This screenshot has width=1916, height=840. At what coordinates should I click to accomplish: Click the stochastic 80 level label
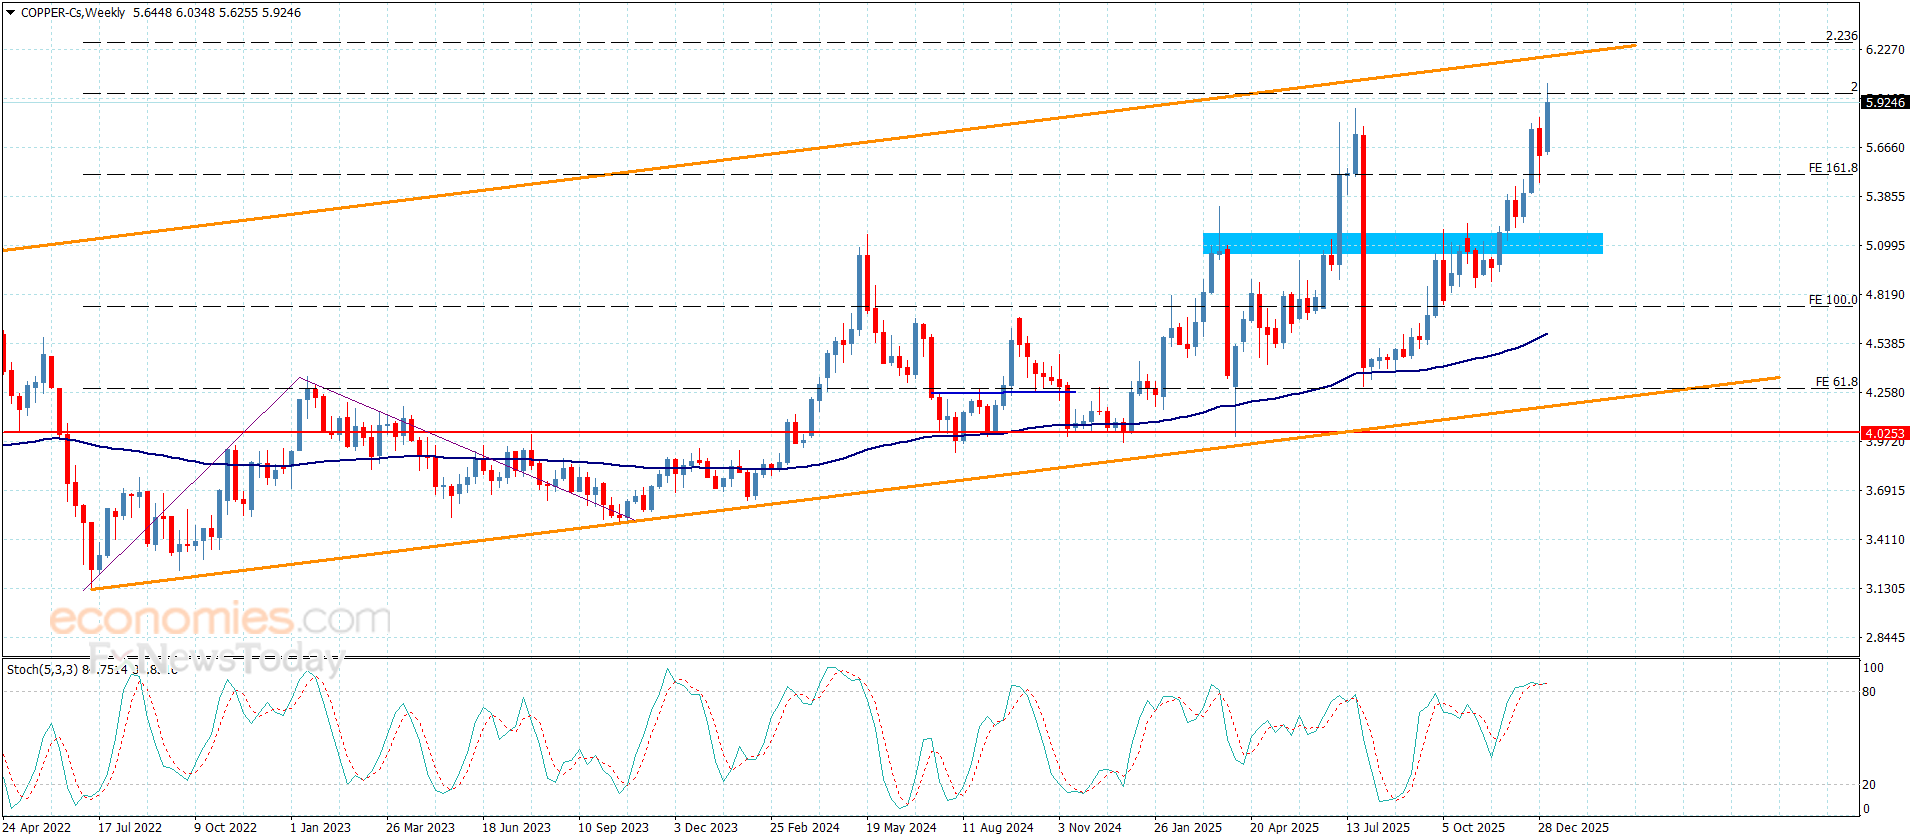pos(1869,692)
